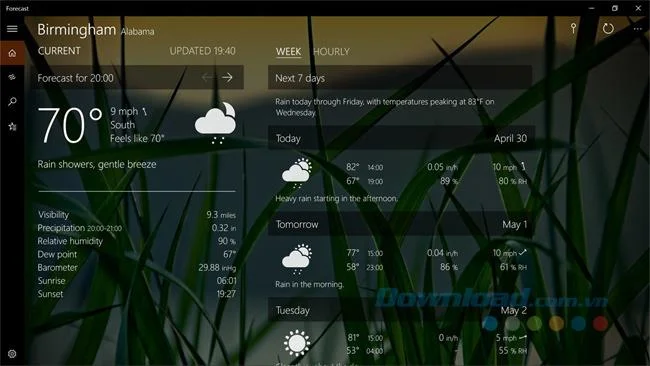Go to the Home sidebar icon
Viewport: 650px width, 366px height.
[x=12, y=53]
